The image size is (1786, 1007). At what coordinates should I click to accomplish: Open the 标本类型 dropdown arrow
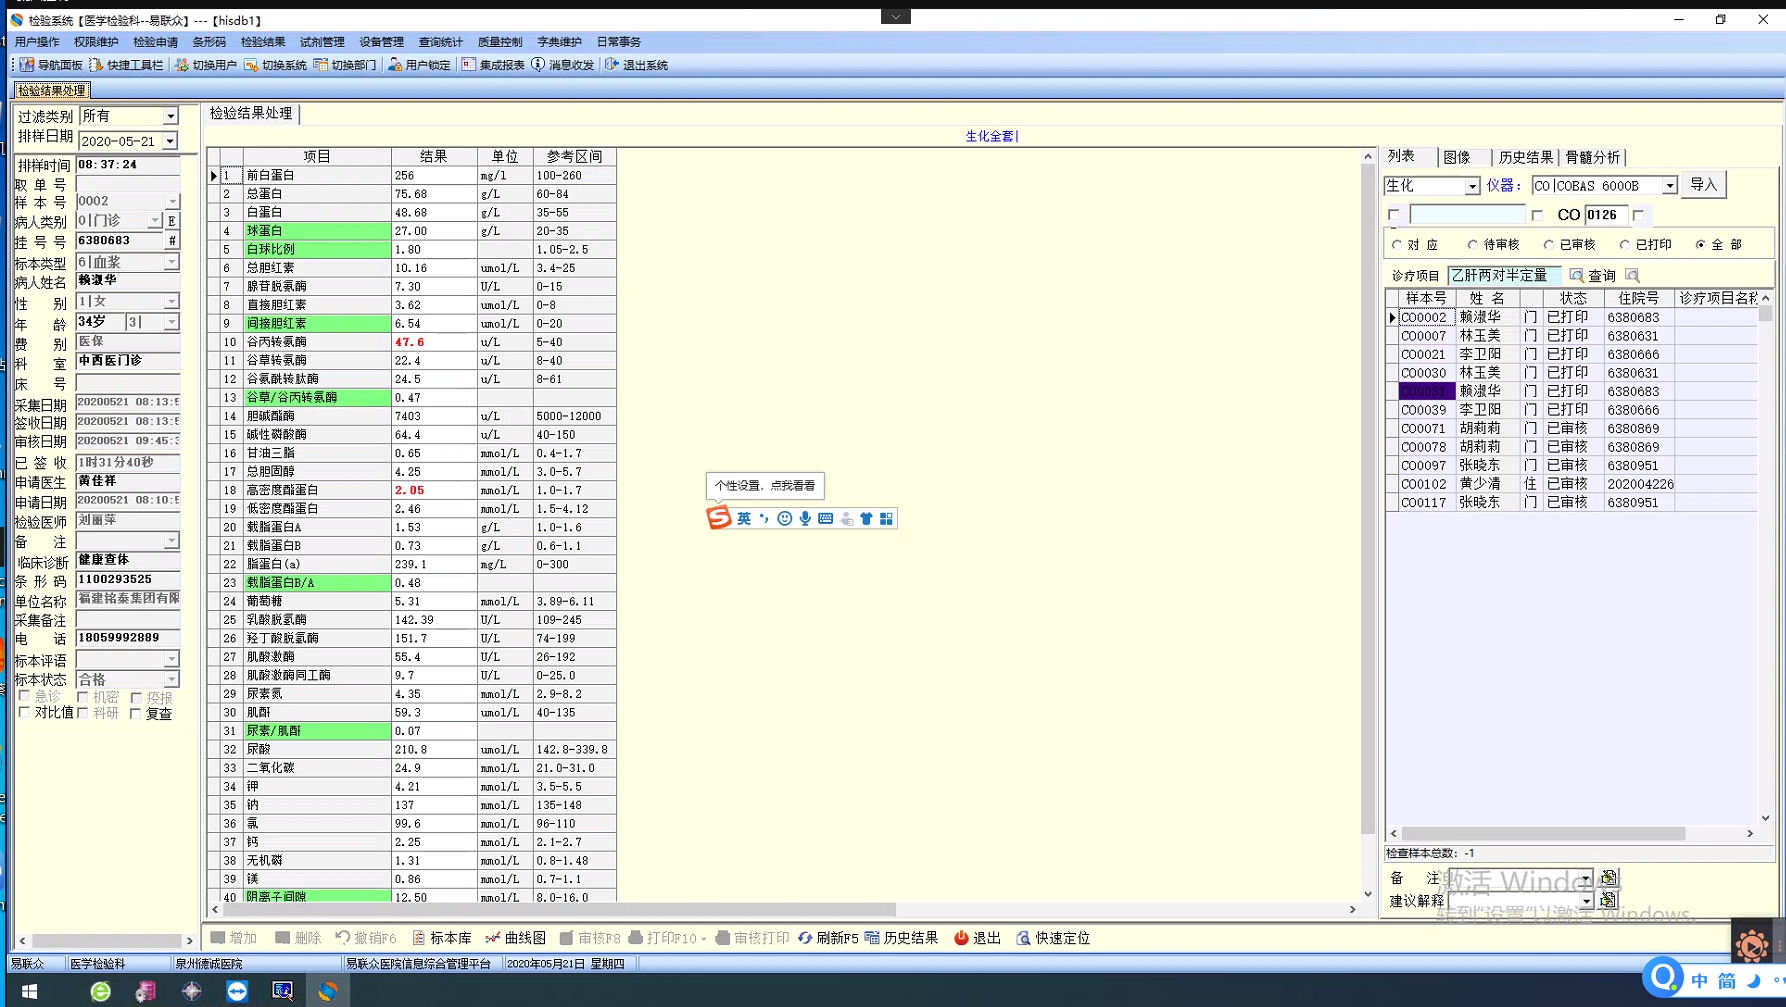click(x=172, y=262)
